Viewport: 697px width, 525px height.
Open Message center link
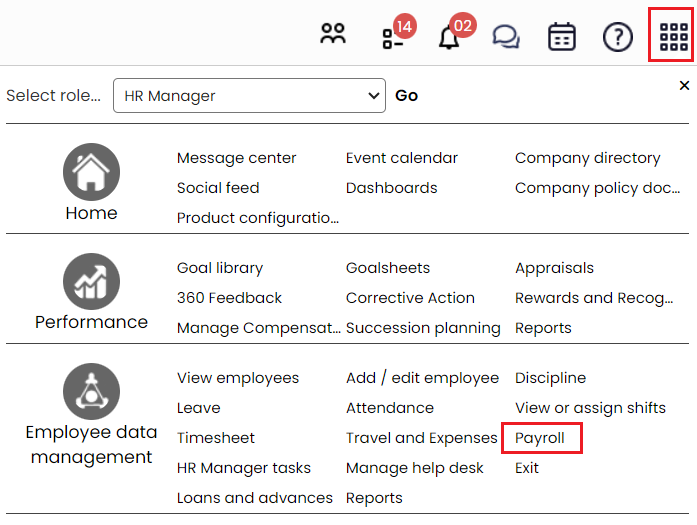[236, 158]
